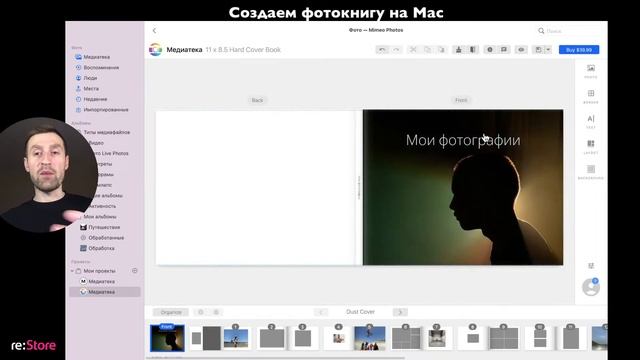
Task: Click the Redo arrow in the toolbar
Action: (x=396, y=50)
